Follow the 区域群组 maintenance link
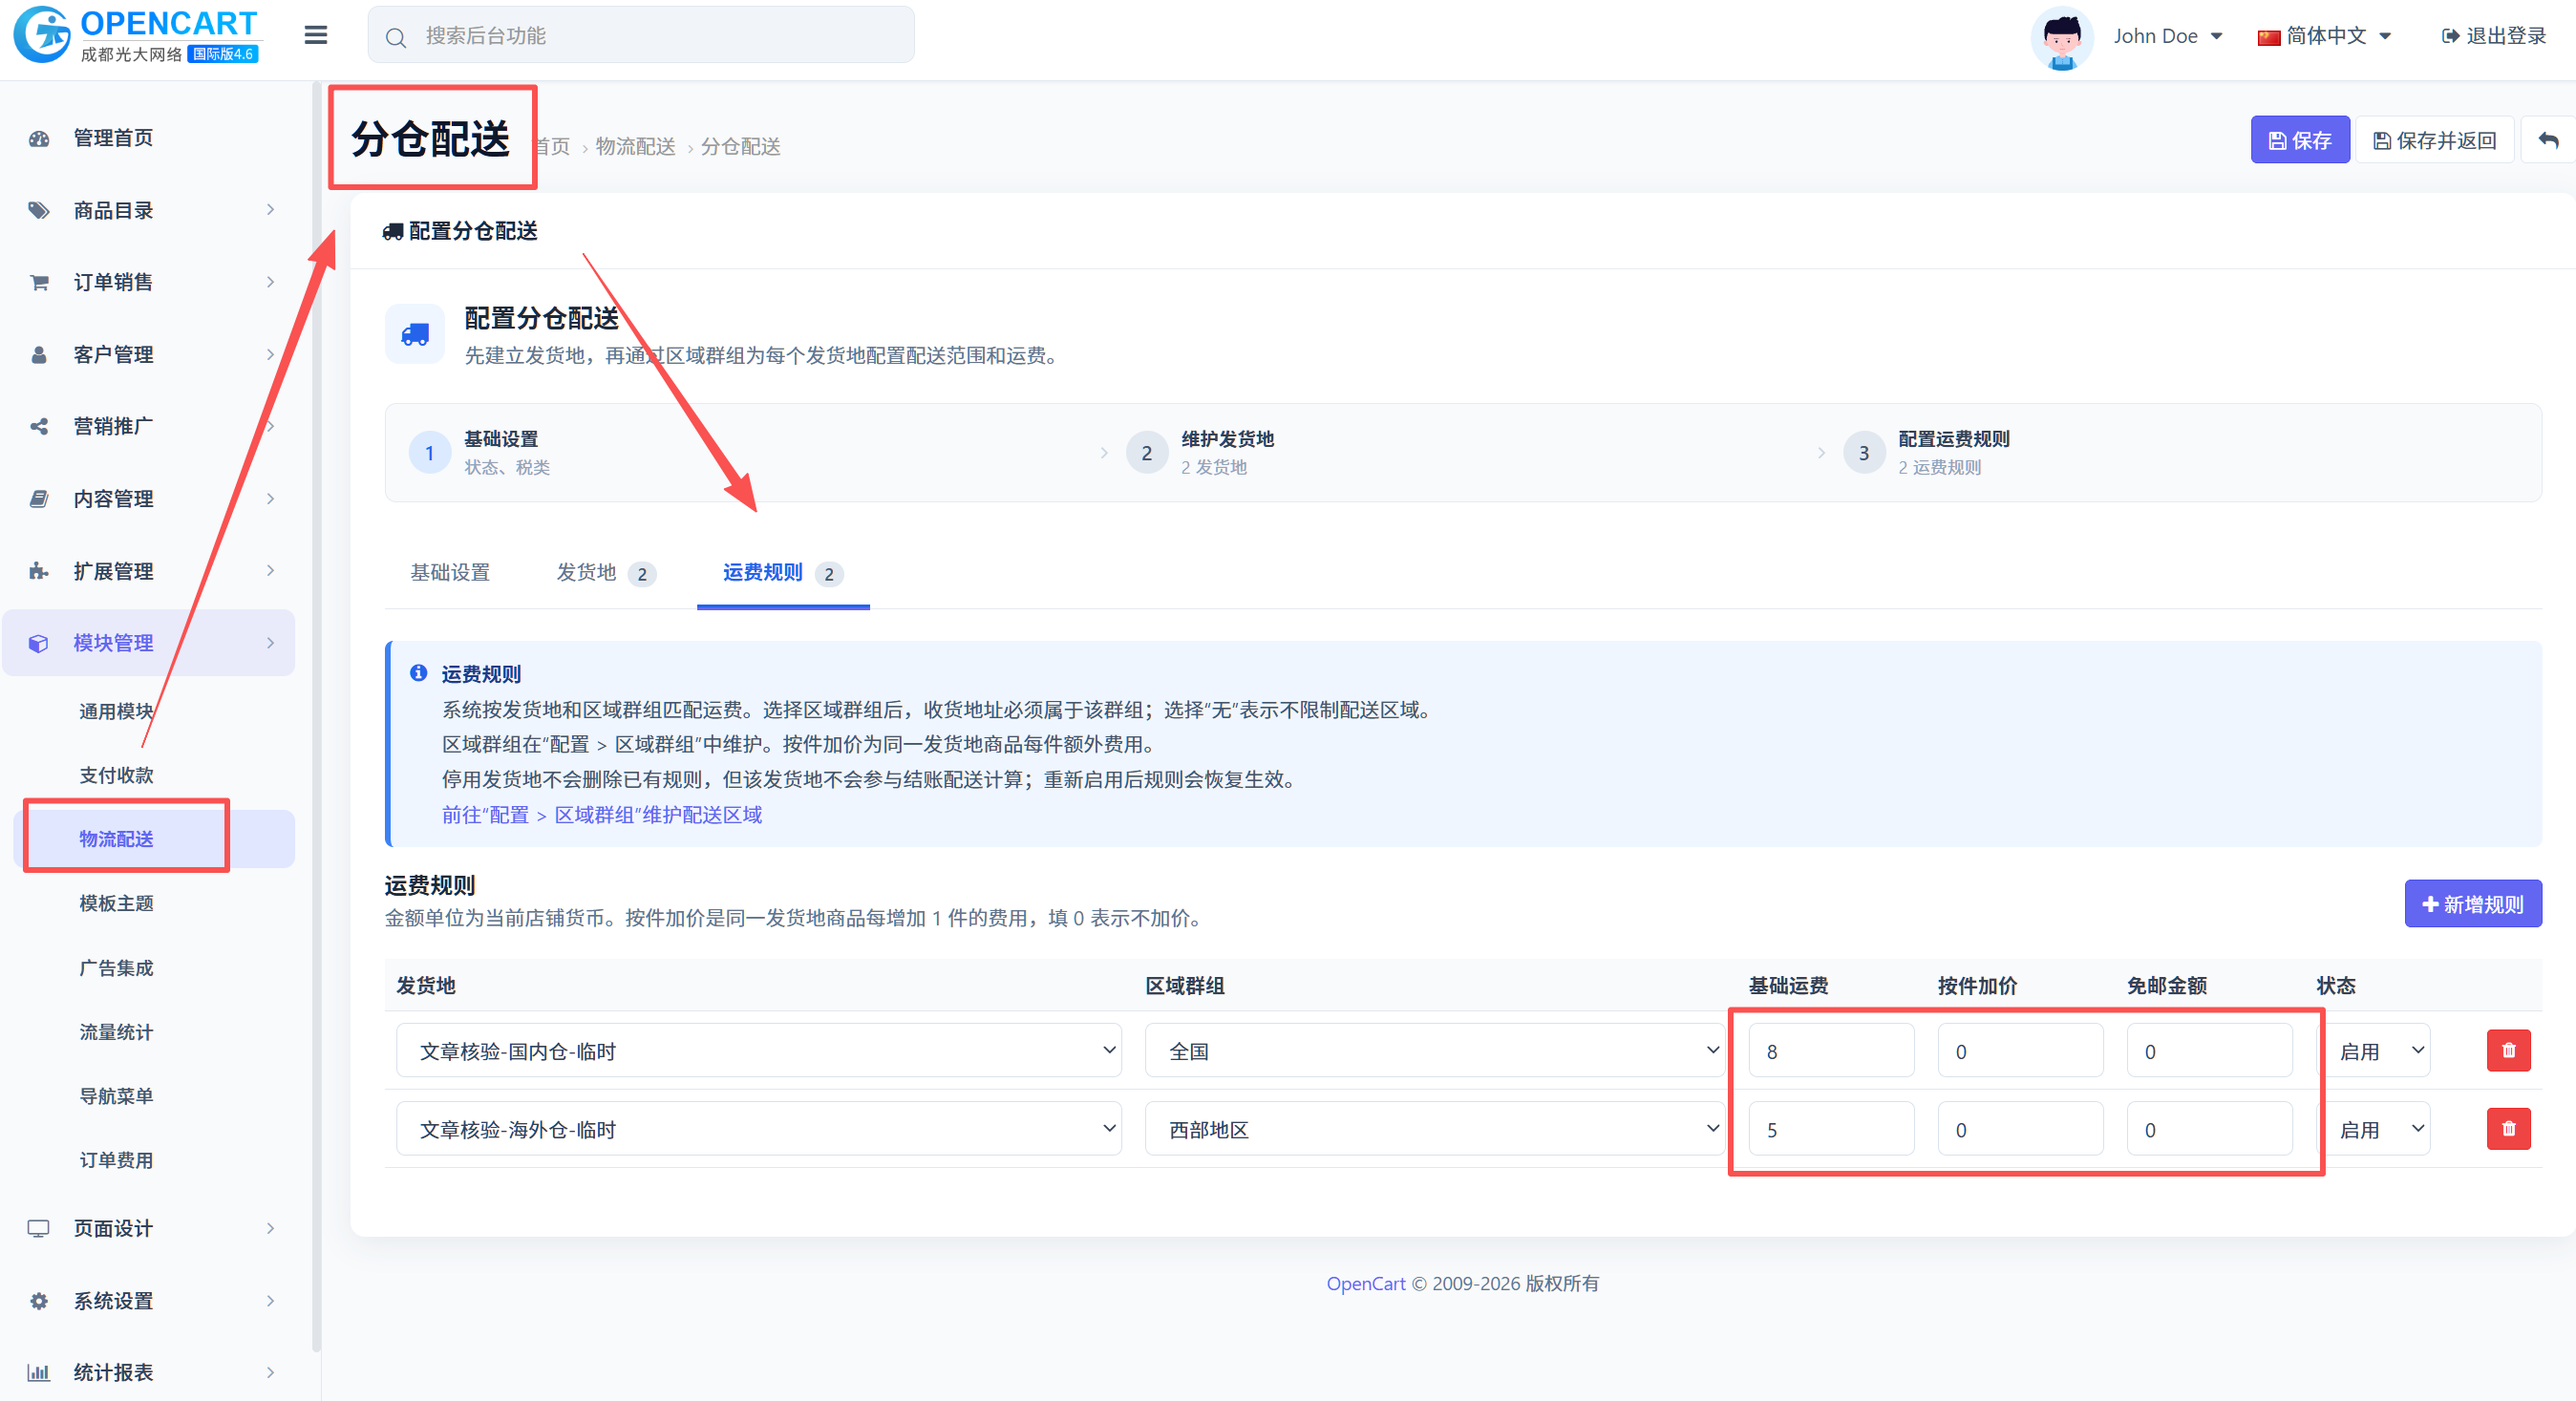Screen dimensions: 2576x1401 (x=602, y=814)
